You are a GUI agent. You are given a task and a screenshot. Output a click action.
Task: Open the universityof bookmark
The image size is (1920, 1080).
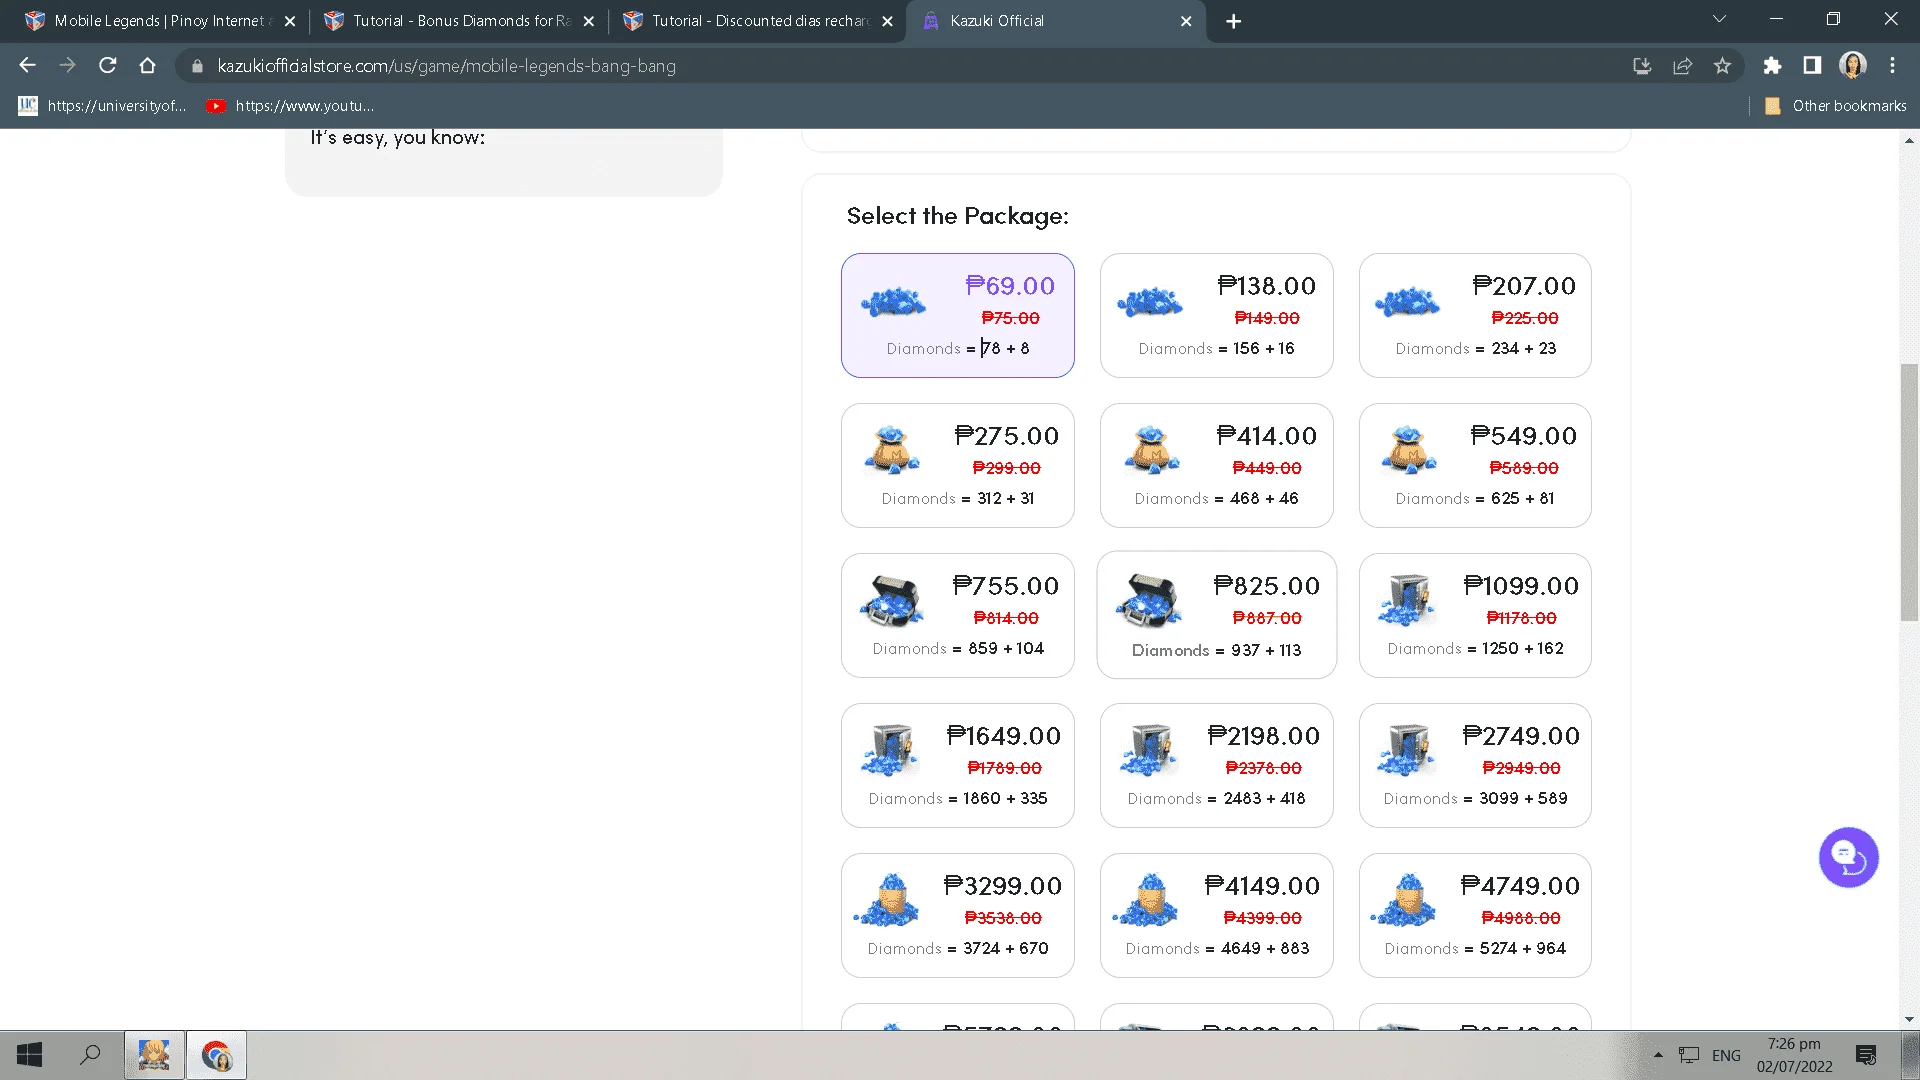click(x=103, y=106)
